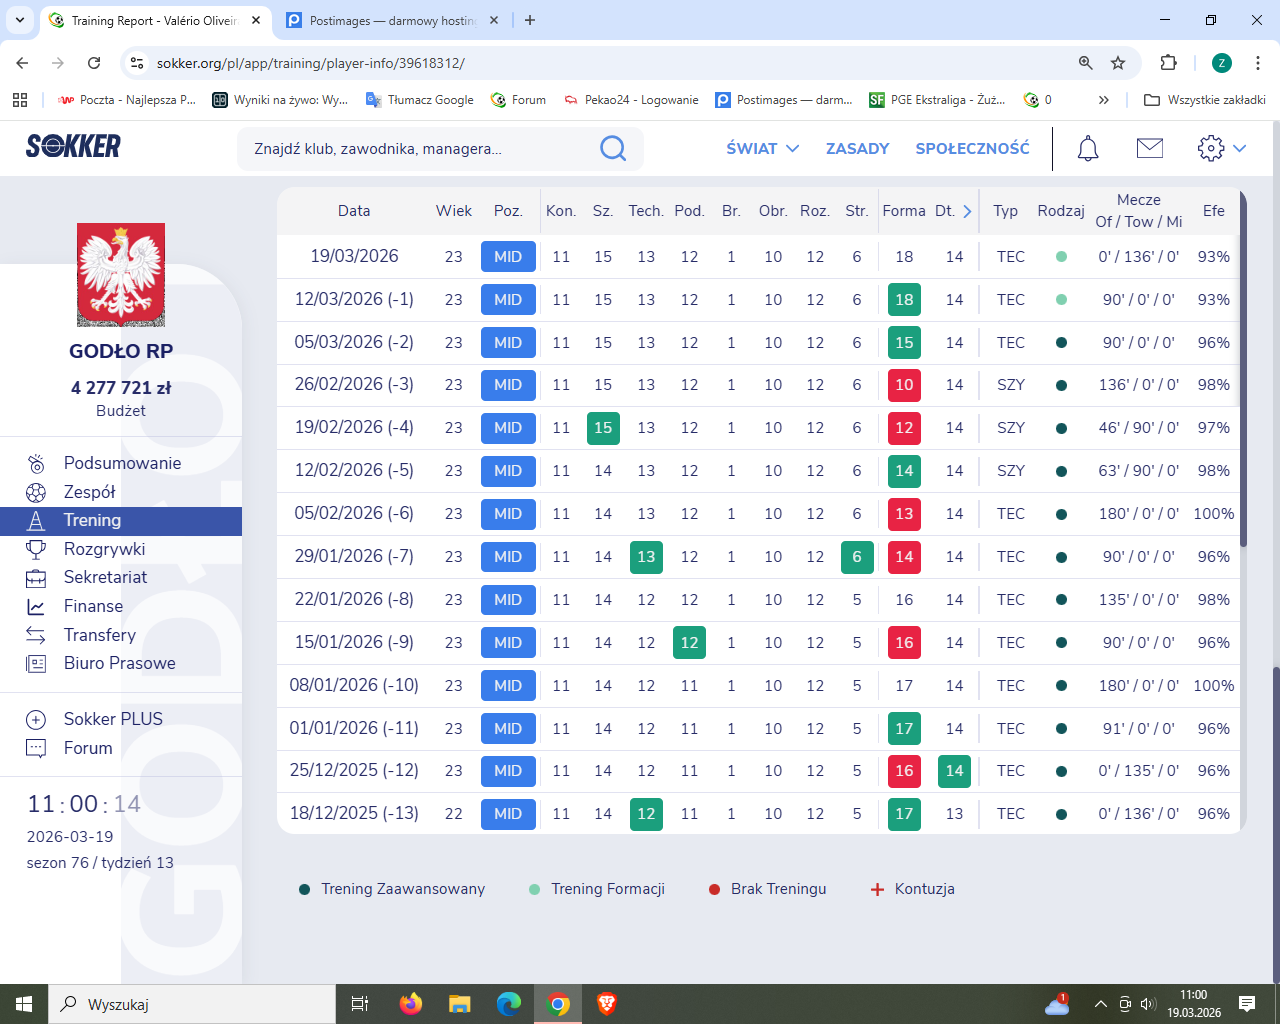Open Transfery in the sidebar
Screen dimensions: 1280x1024
[99, 635]
